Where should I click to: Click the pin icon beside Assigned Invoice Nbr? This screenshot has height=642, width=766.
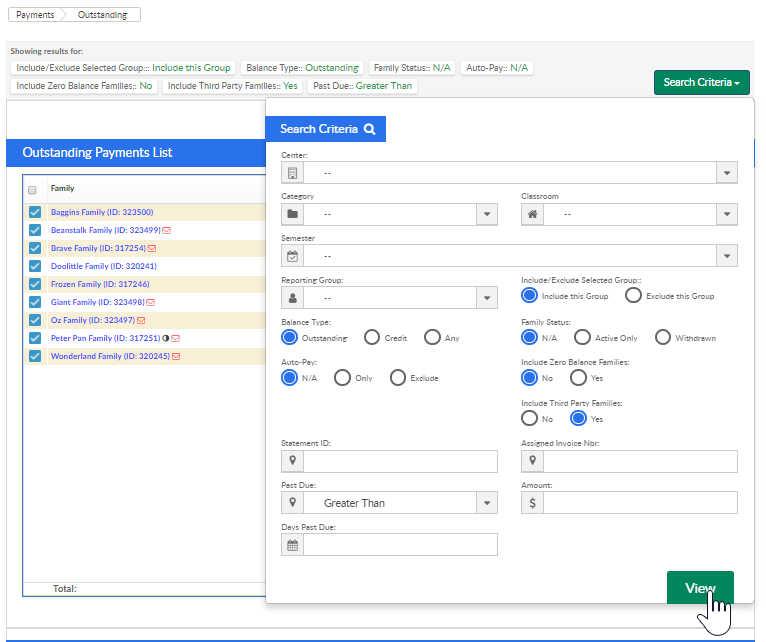tap(532, 460)
